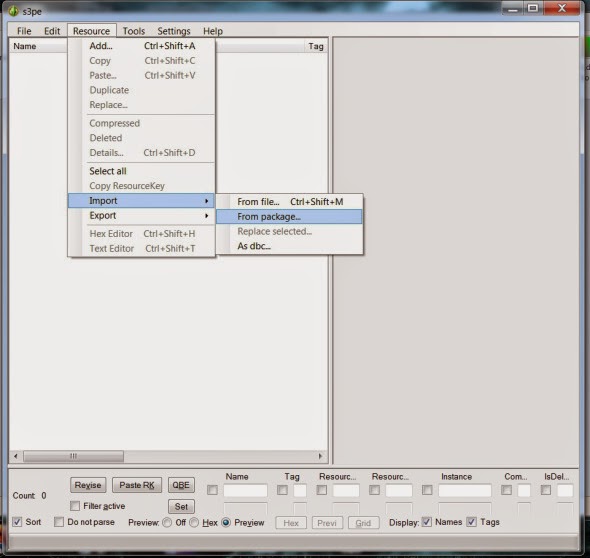
Task: Click the horizontal scrollbar thumb
Action: (73, 456)
